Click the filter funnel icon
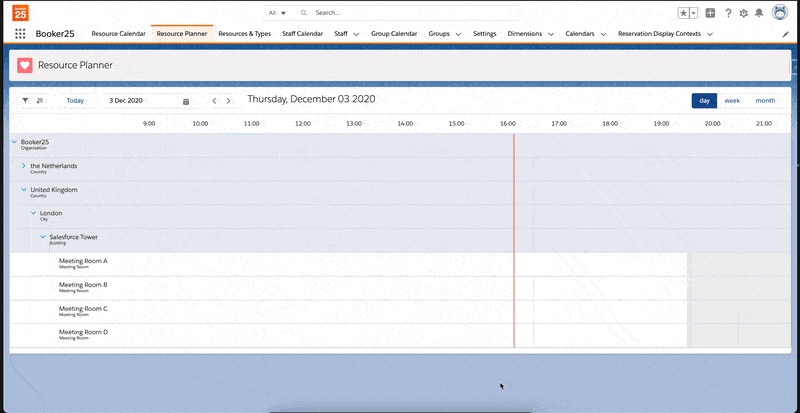 [x=25, y=101]
